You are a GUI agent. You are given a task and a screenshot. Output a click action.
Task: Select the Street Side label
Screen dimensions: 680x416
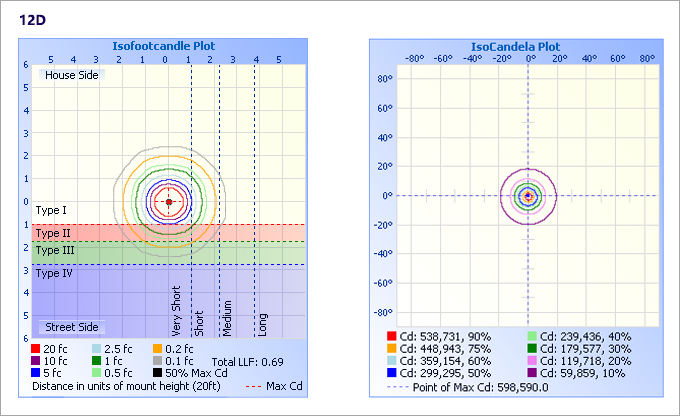coord(71,327)
